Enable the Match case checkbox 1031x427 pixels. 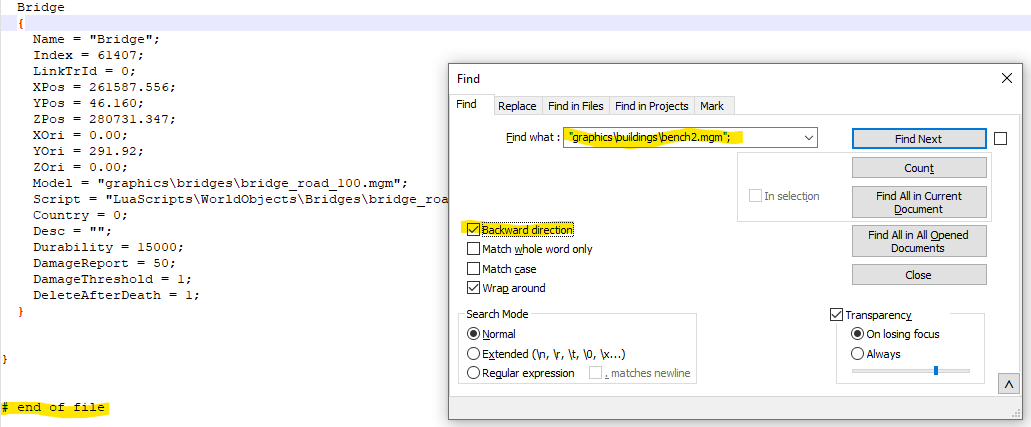click(x=473, y=268)
